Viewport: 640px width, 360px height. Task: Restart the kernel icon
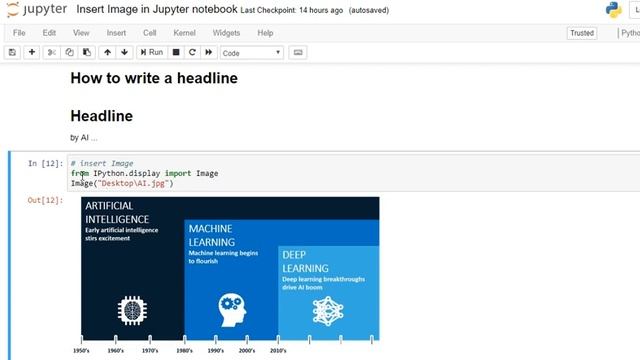coord(192,52)
